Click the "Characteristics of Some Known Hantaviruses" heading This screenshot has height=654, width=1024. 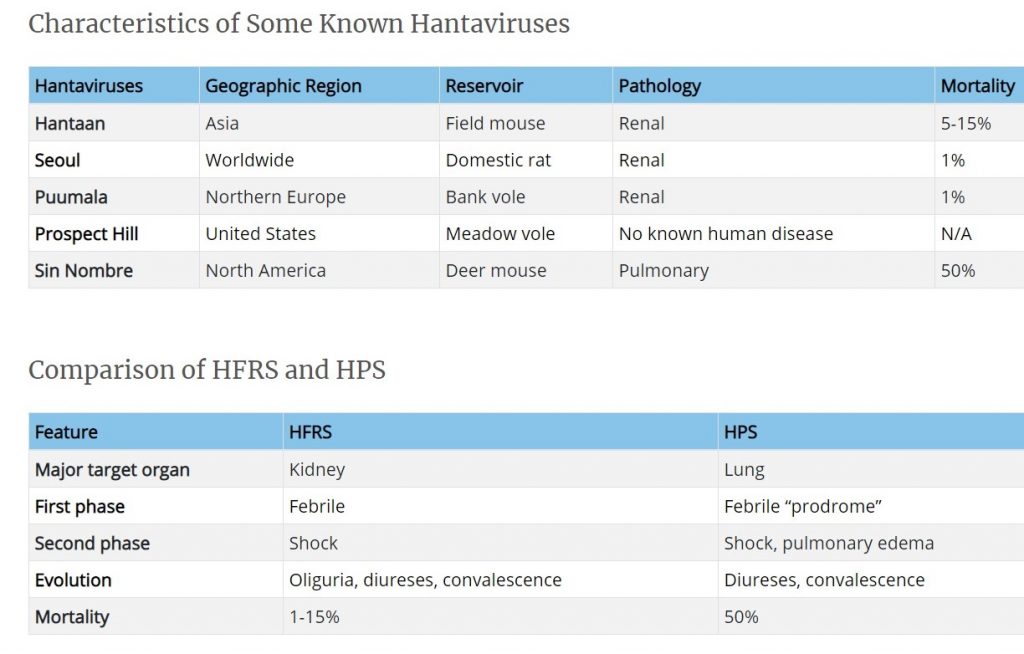pyautogui.click(x=299, y=24)
